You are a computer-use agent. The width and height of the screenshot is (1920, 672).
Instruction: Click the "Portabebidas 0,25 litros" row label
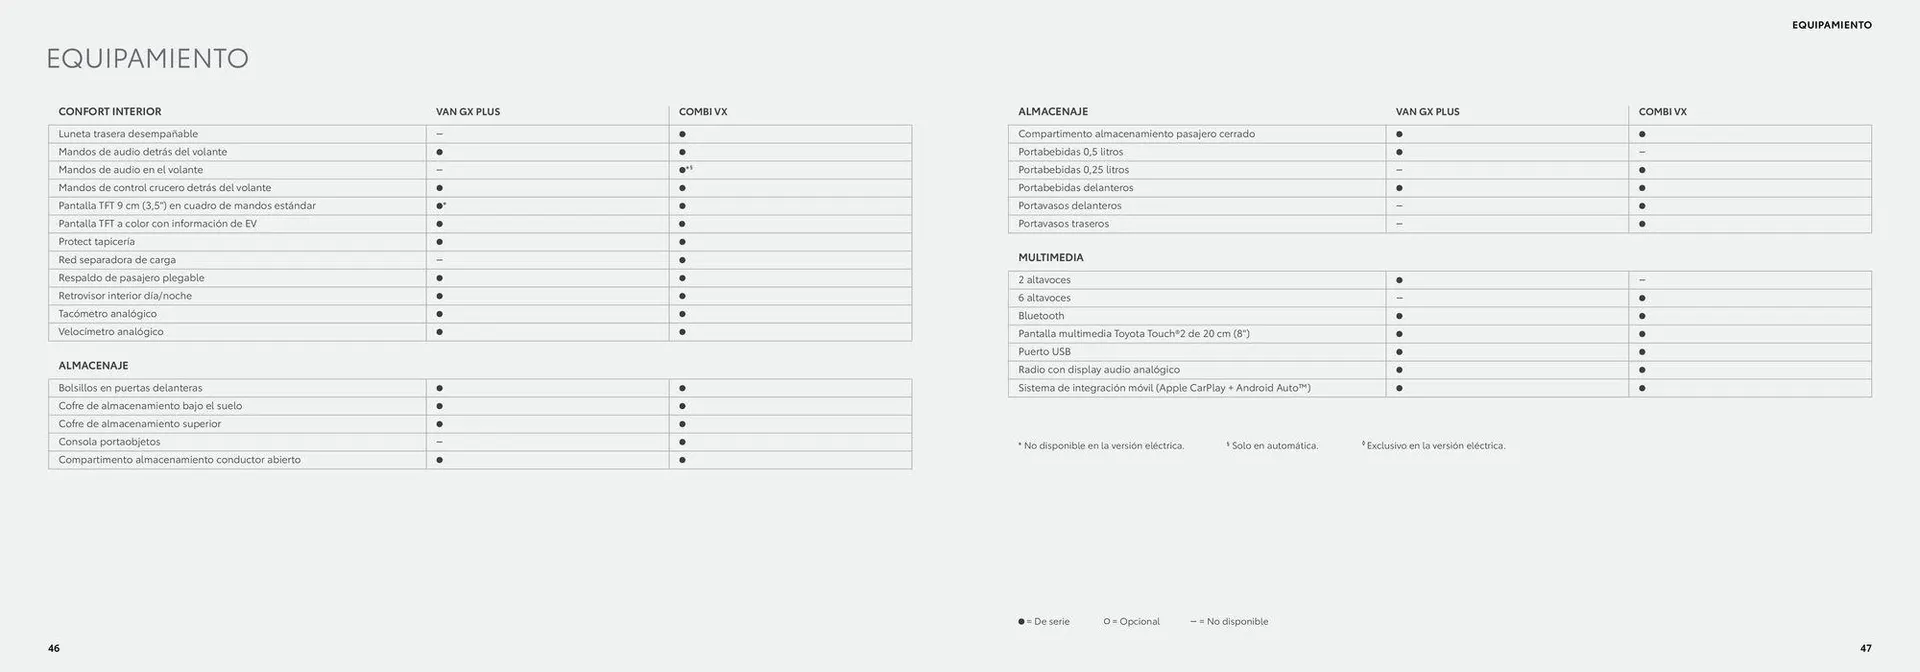1073,170
